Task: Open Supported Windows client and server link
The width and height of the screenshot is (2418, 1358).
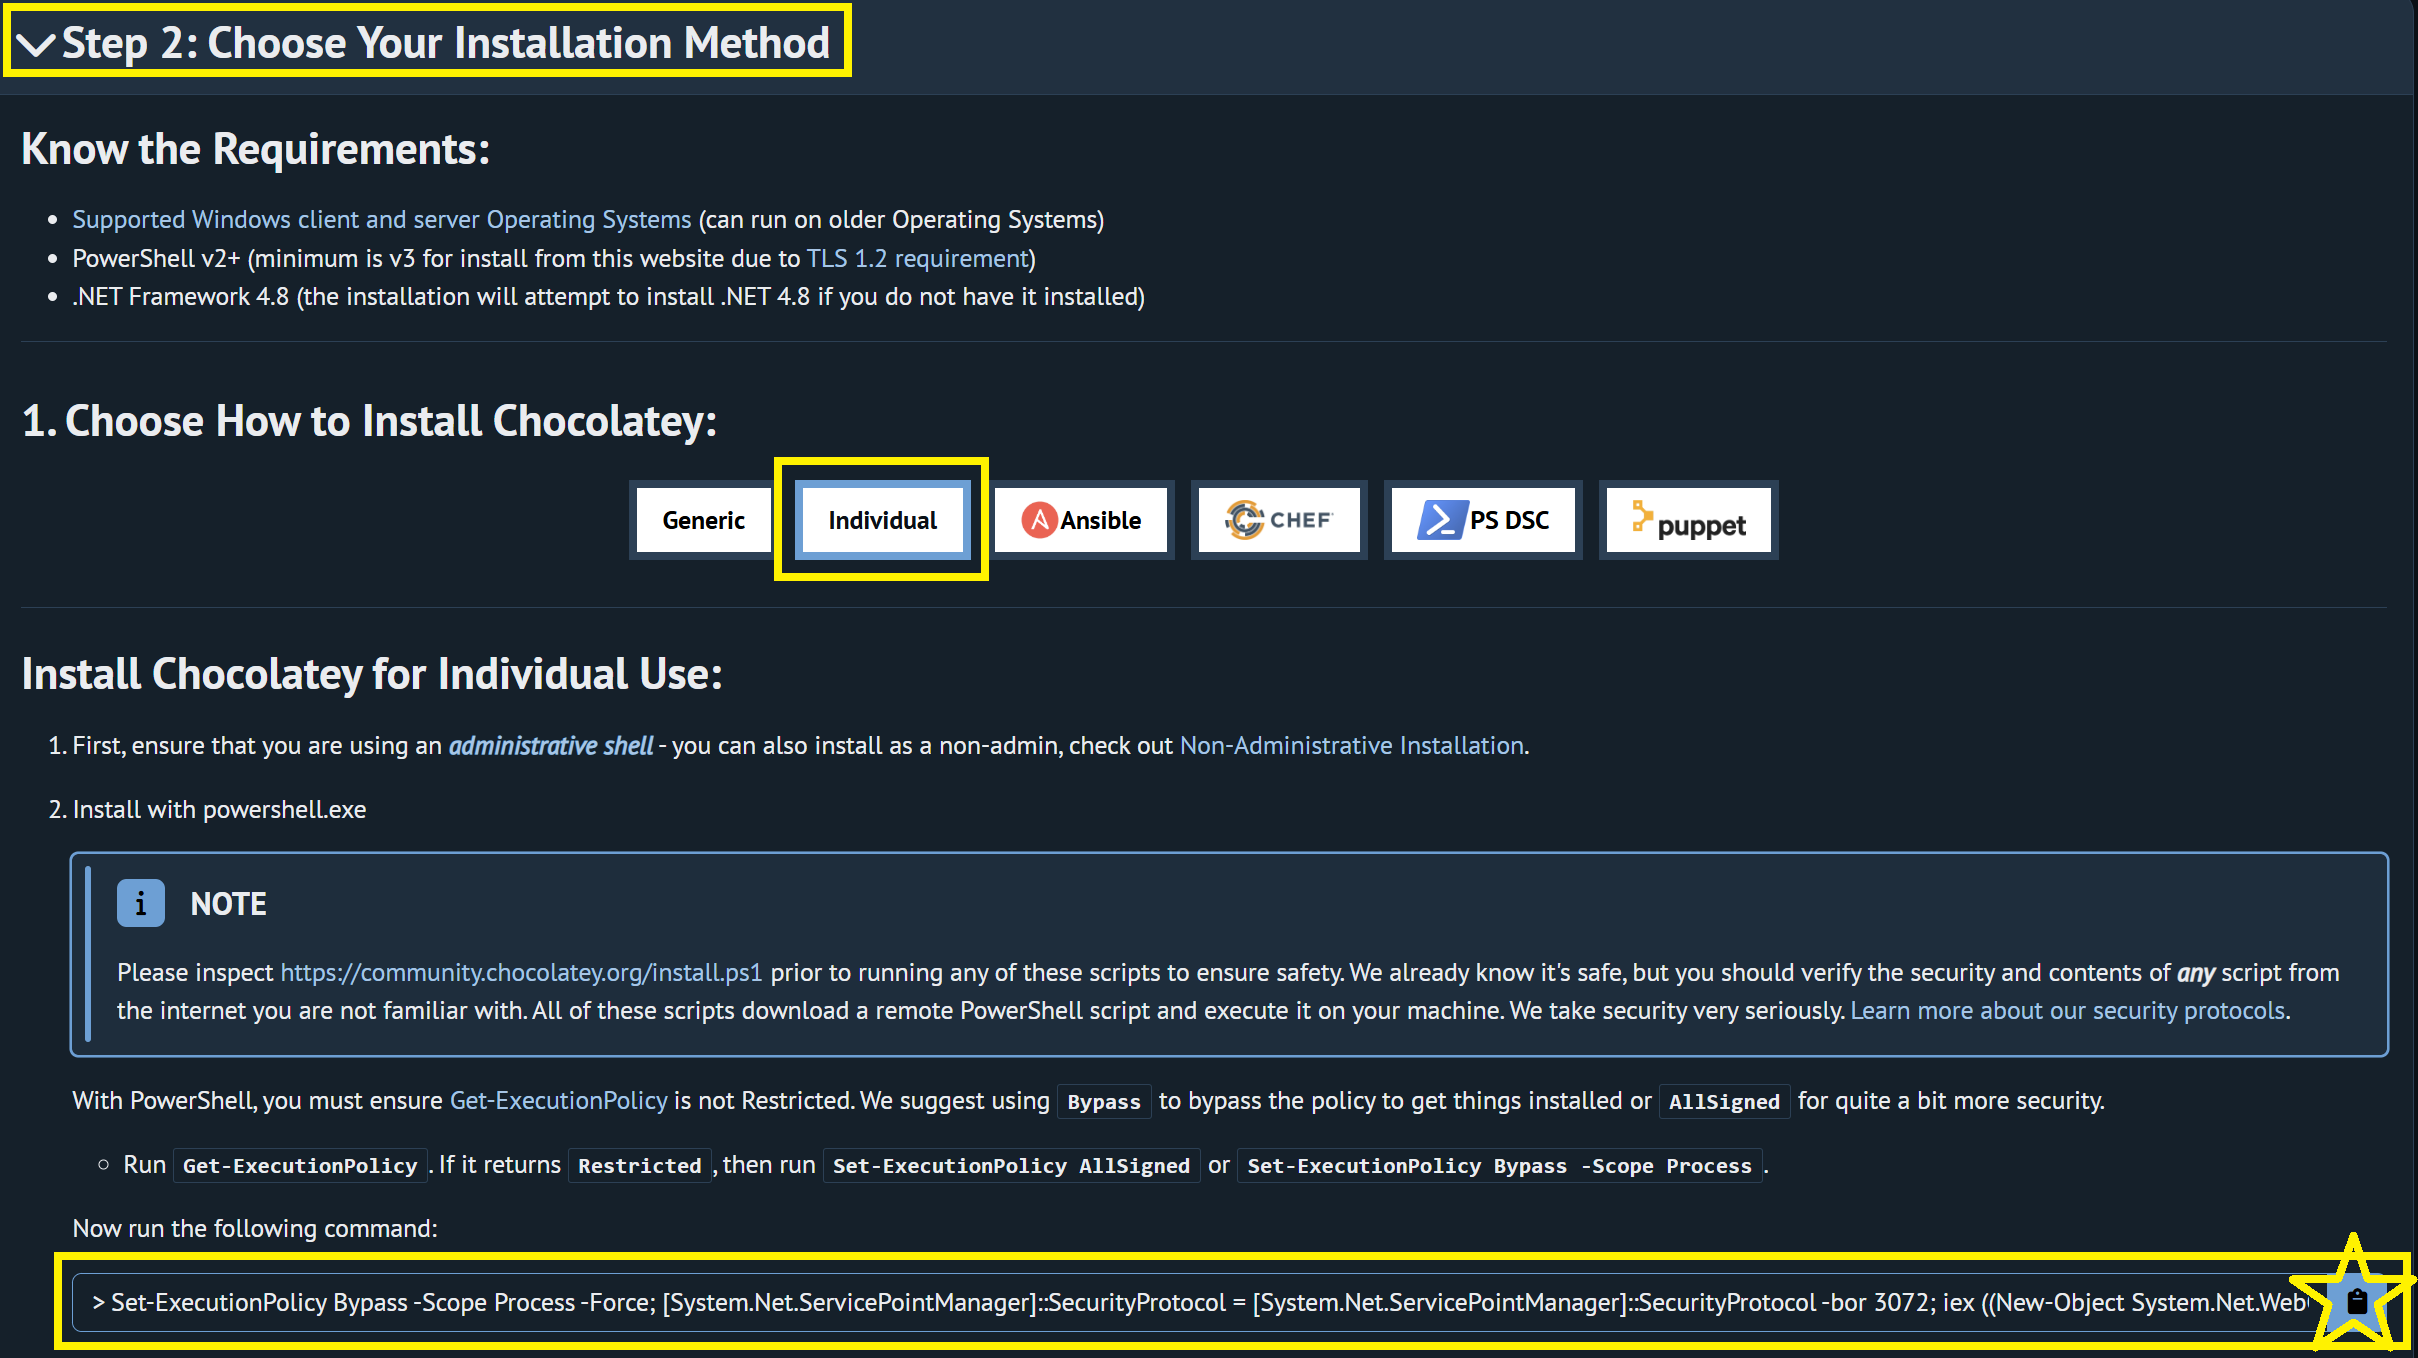Action: pos(381,219)
